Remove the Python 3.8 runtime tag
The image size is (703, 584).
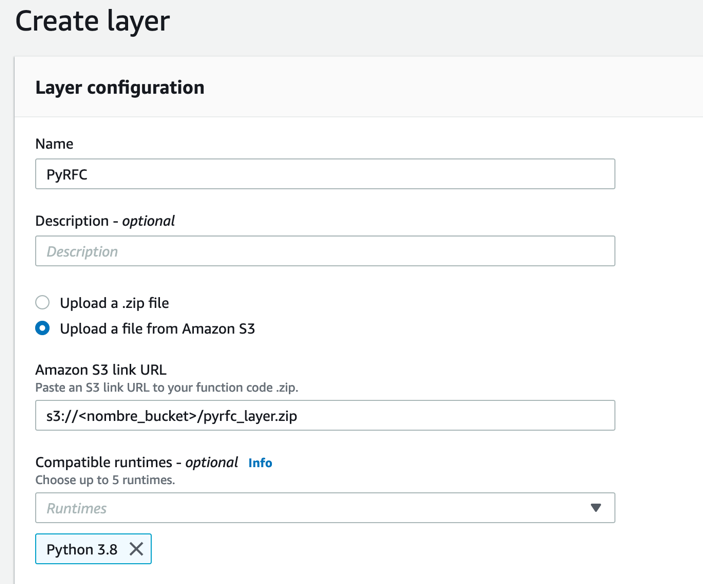[x=136, y=549]
